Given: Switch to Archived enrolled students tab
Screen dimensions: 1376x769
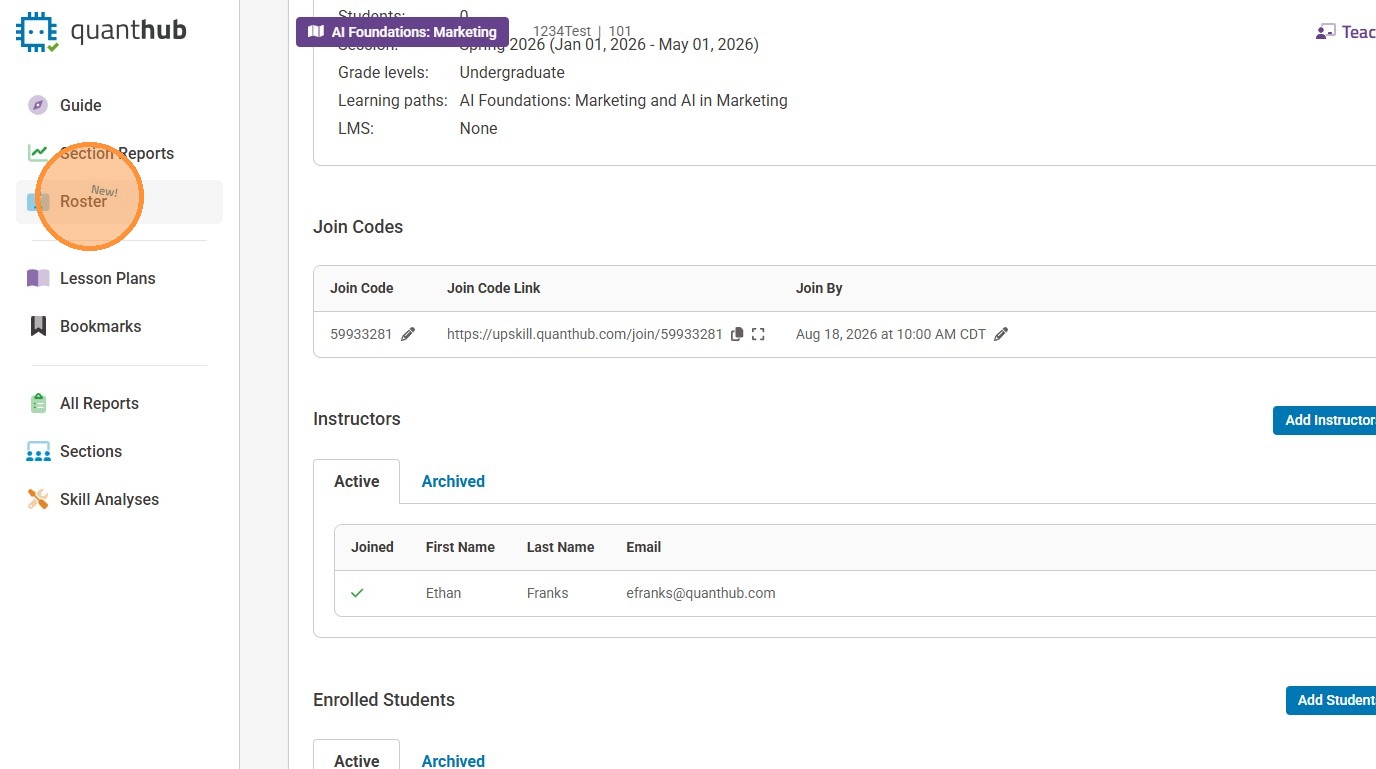Looking at the screenshot, I should (x=453, y=760).
